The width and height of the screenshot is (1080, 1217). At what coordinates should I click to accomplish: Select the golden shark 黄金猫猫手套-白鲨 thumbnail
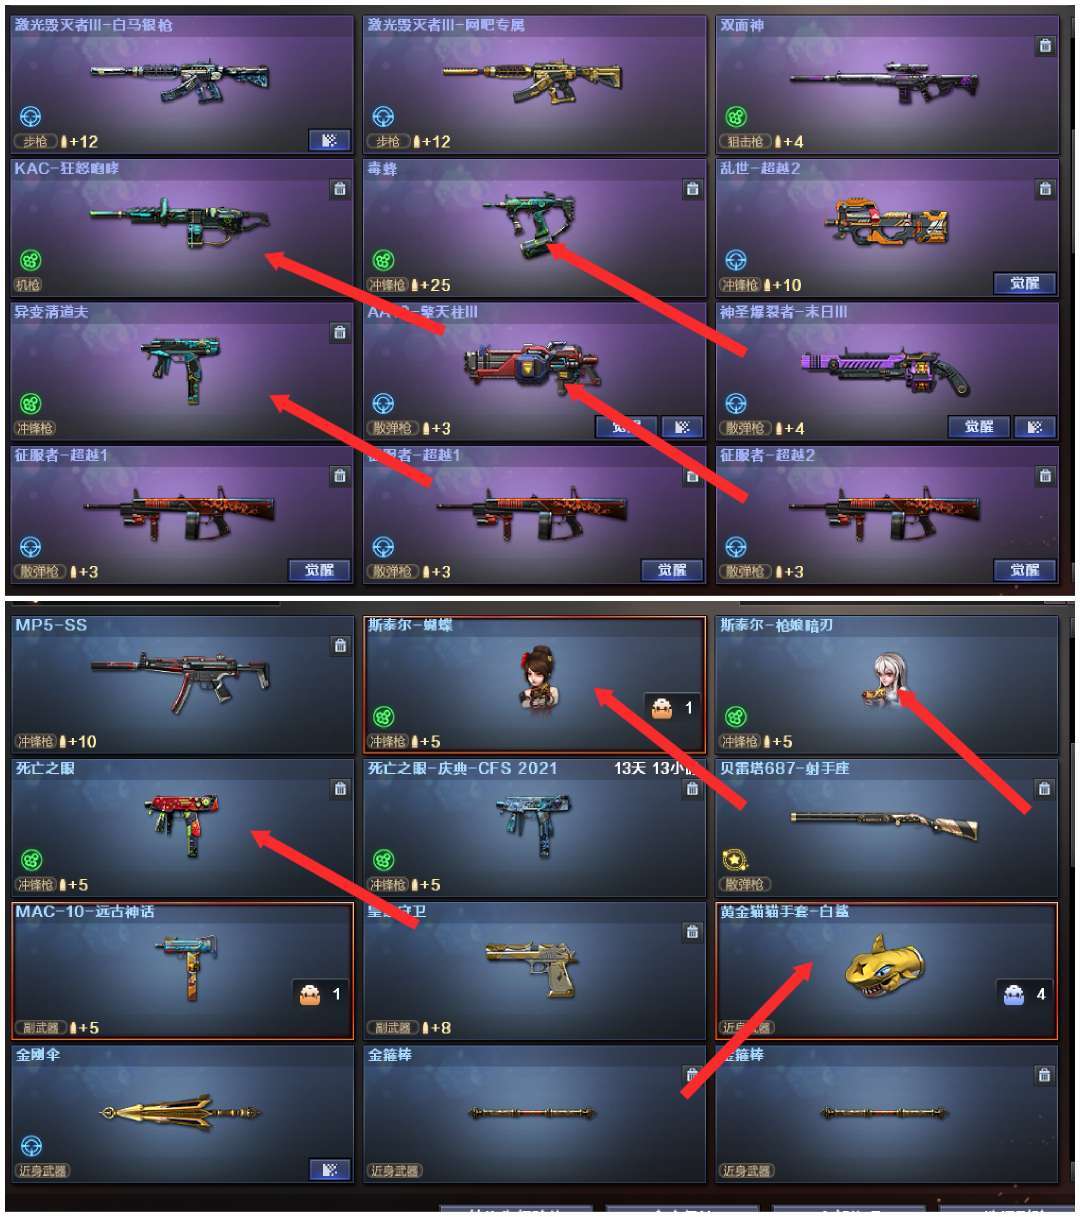[884, 966]
